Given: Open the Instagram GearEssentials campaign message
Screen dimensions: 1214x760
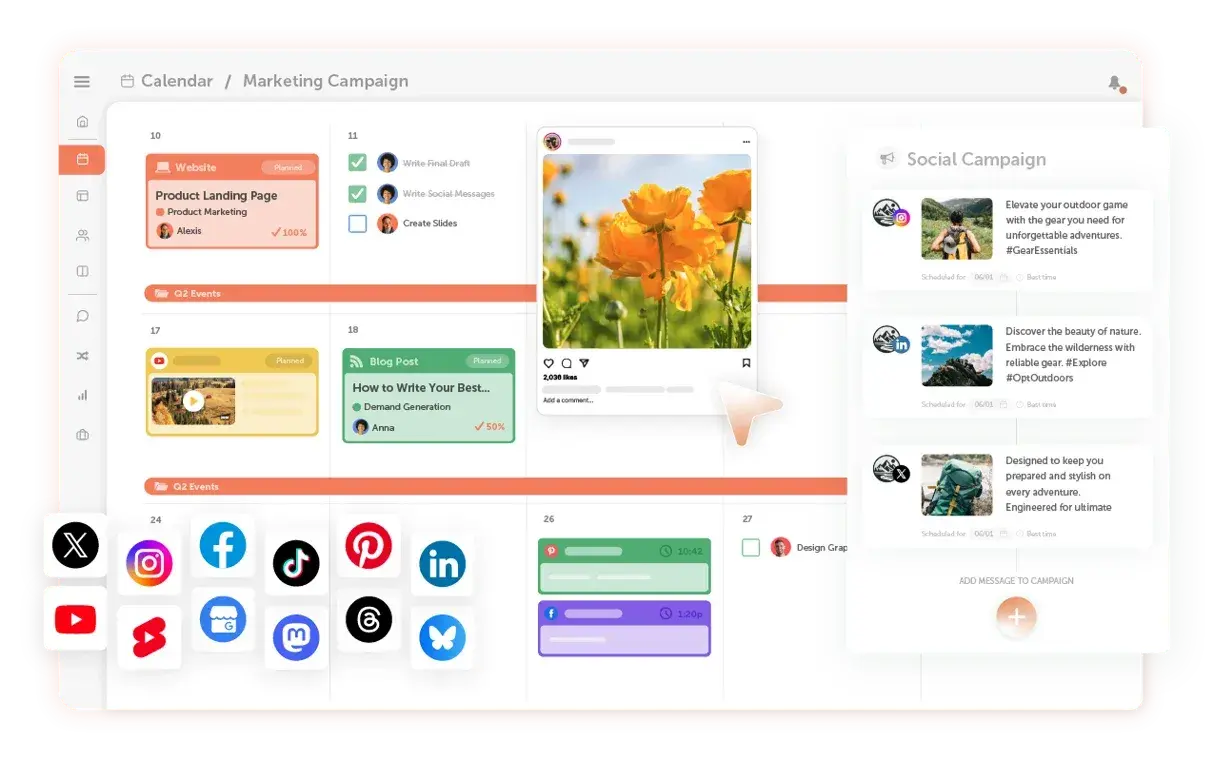Looking at the screenshot, I should pyautogui.click(x=1007, y=240).
